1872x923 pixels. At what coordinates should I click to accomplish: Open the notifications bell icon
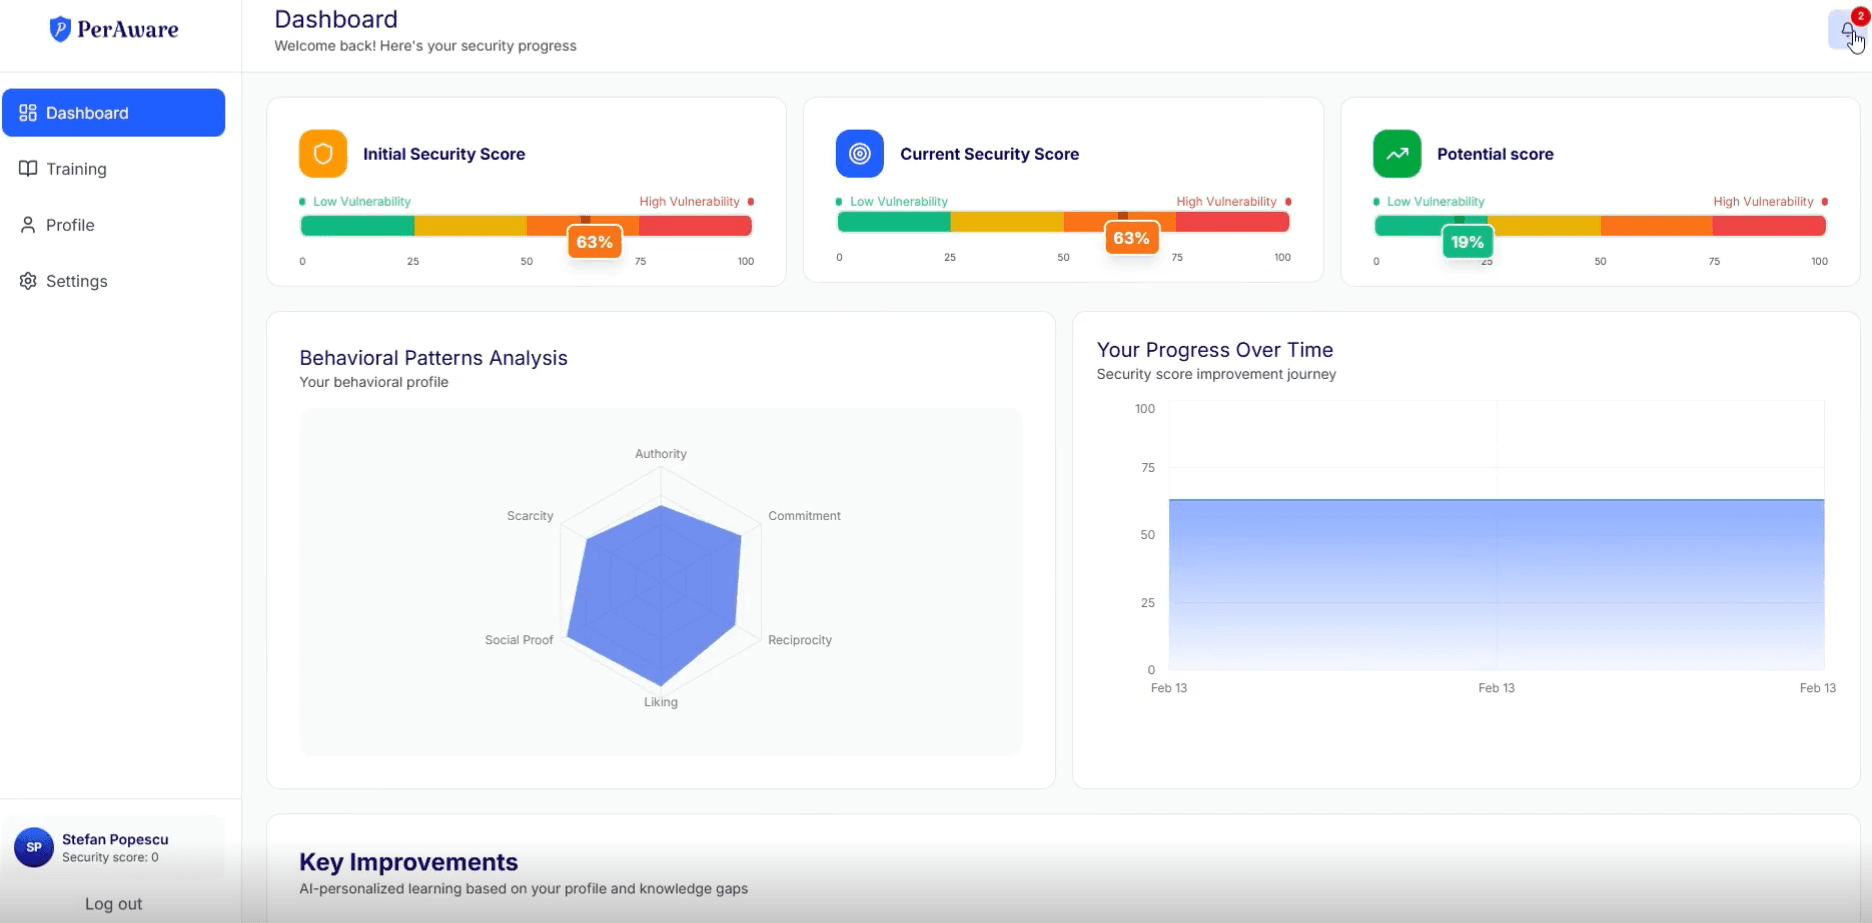pyautogui.click(x=1846, y=30)
